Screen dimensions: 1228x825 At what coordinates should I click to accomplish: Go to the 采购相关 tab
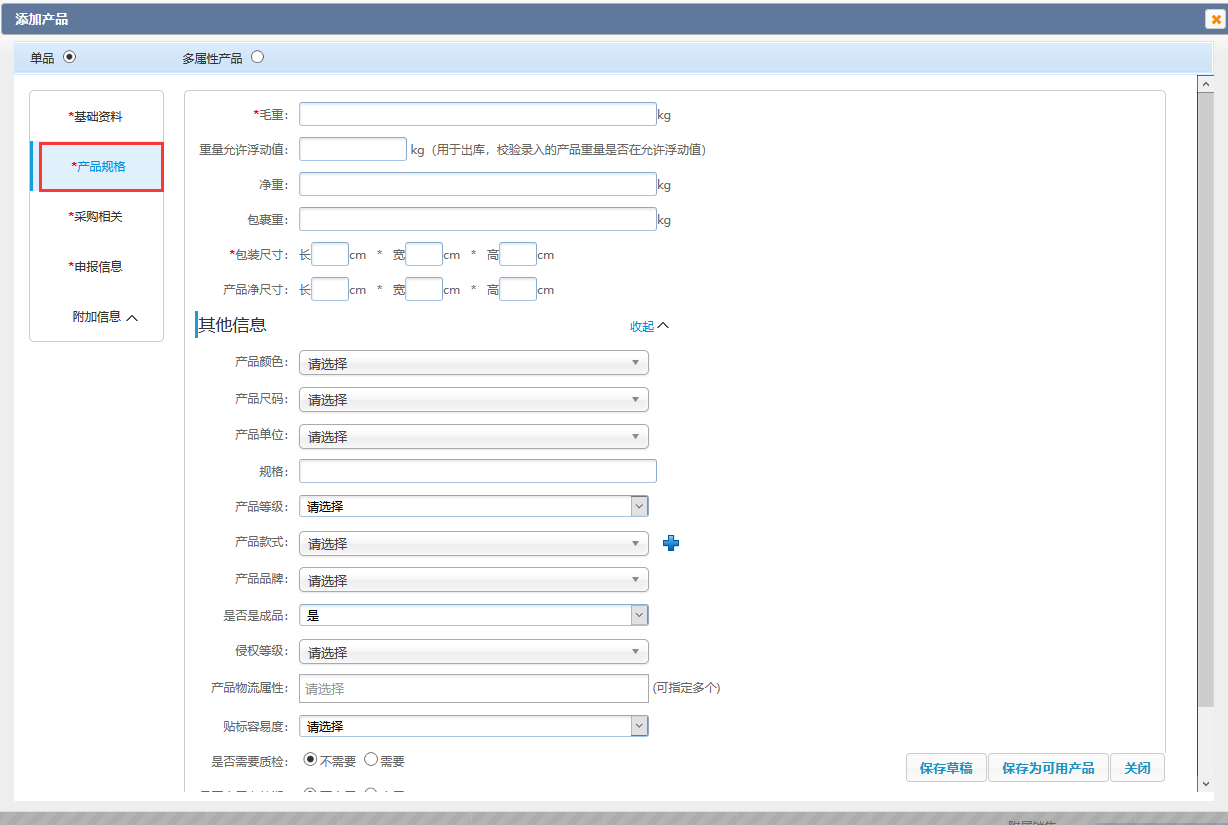pos(97,217)
